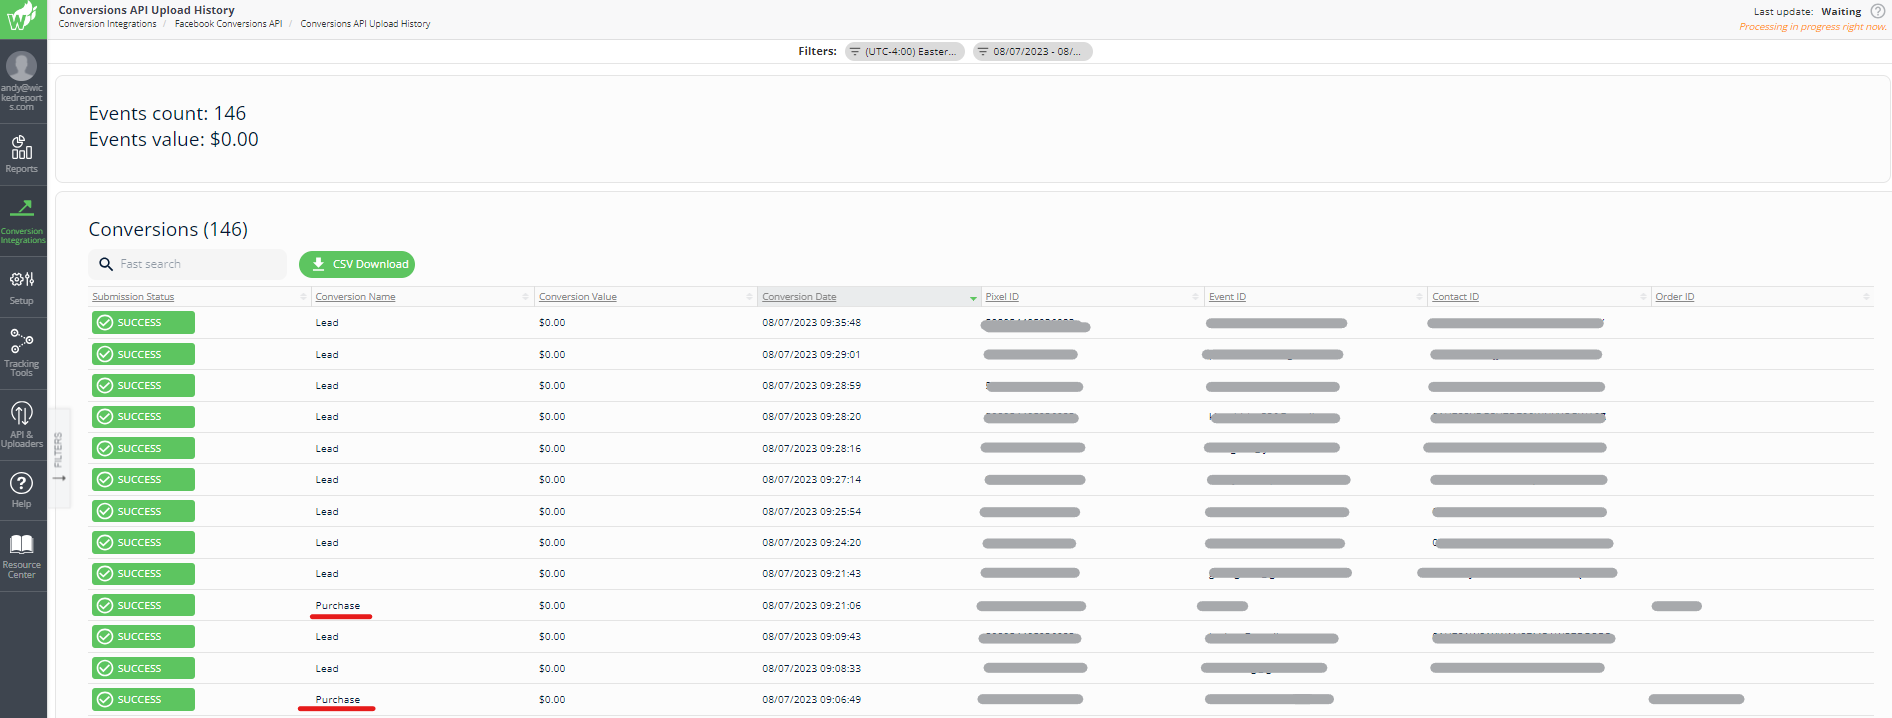
Task: Click date 08/07/2023 09:21:43
Action: [811, 574]
